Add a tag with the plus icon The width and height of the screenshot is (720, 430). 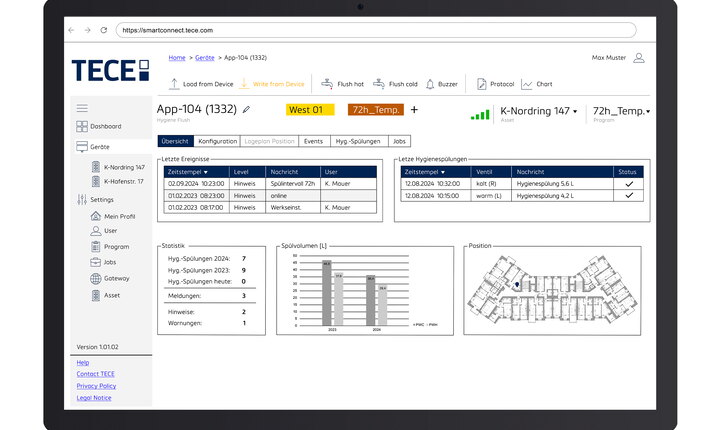click(414, 110)
